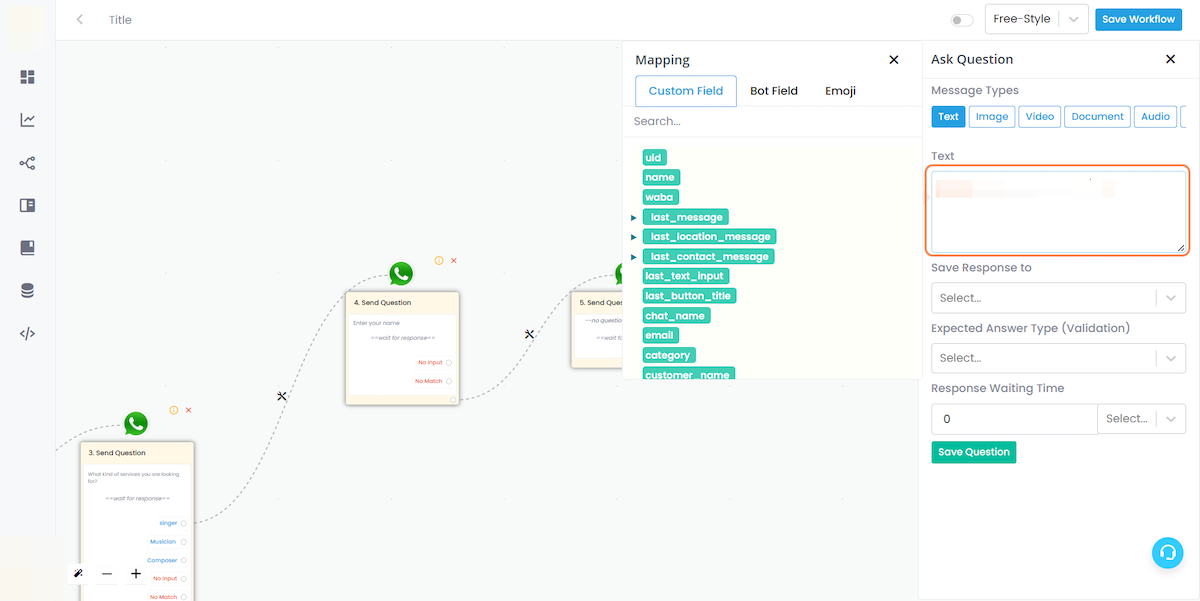Click bottom output connector of node 4

(453, 400)
